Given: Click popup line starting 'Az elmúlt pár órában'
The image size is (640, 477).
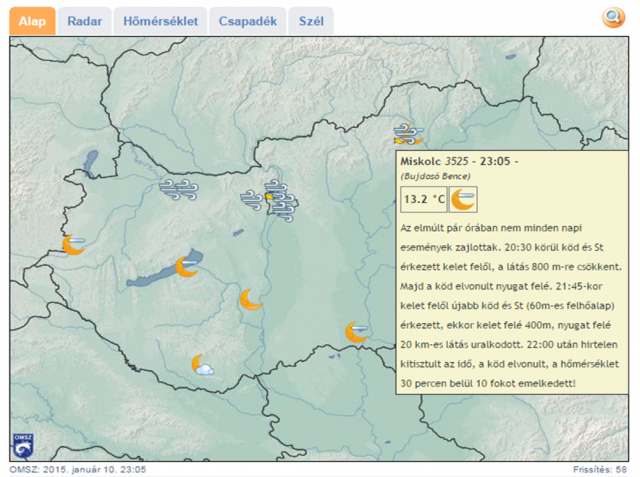Looking at the screenshot, I should coord(491,228).
